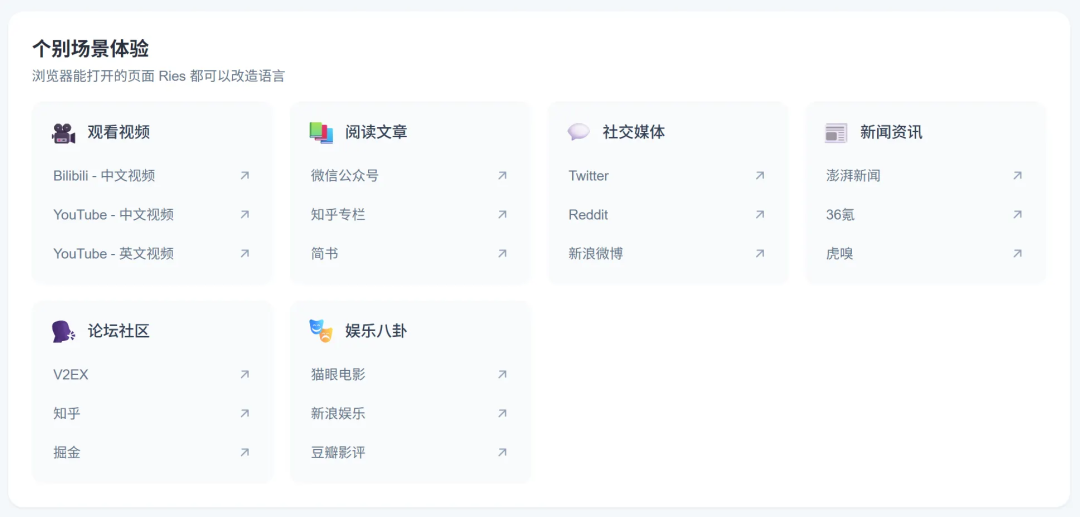Click the speaking head icon beside 论坛社区
The width and height of the screenshot is (1080, 517).
(64, 331)
